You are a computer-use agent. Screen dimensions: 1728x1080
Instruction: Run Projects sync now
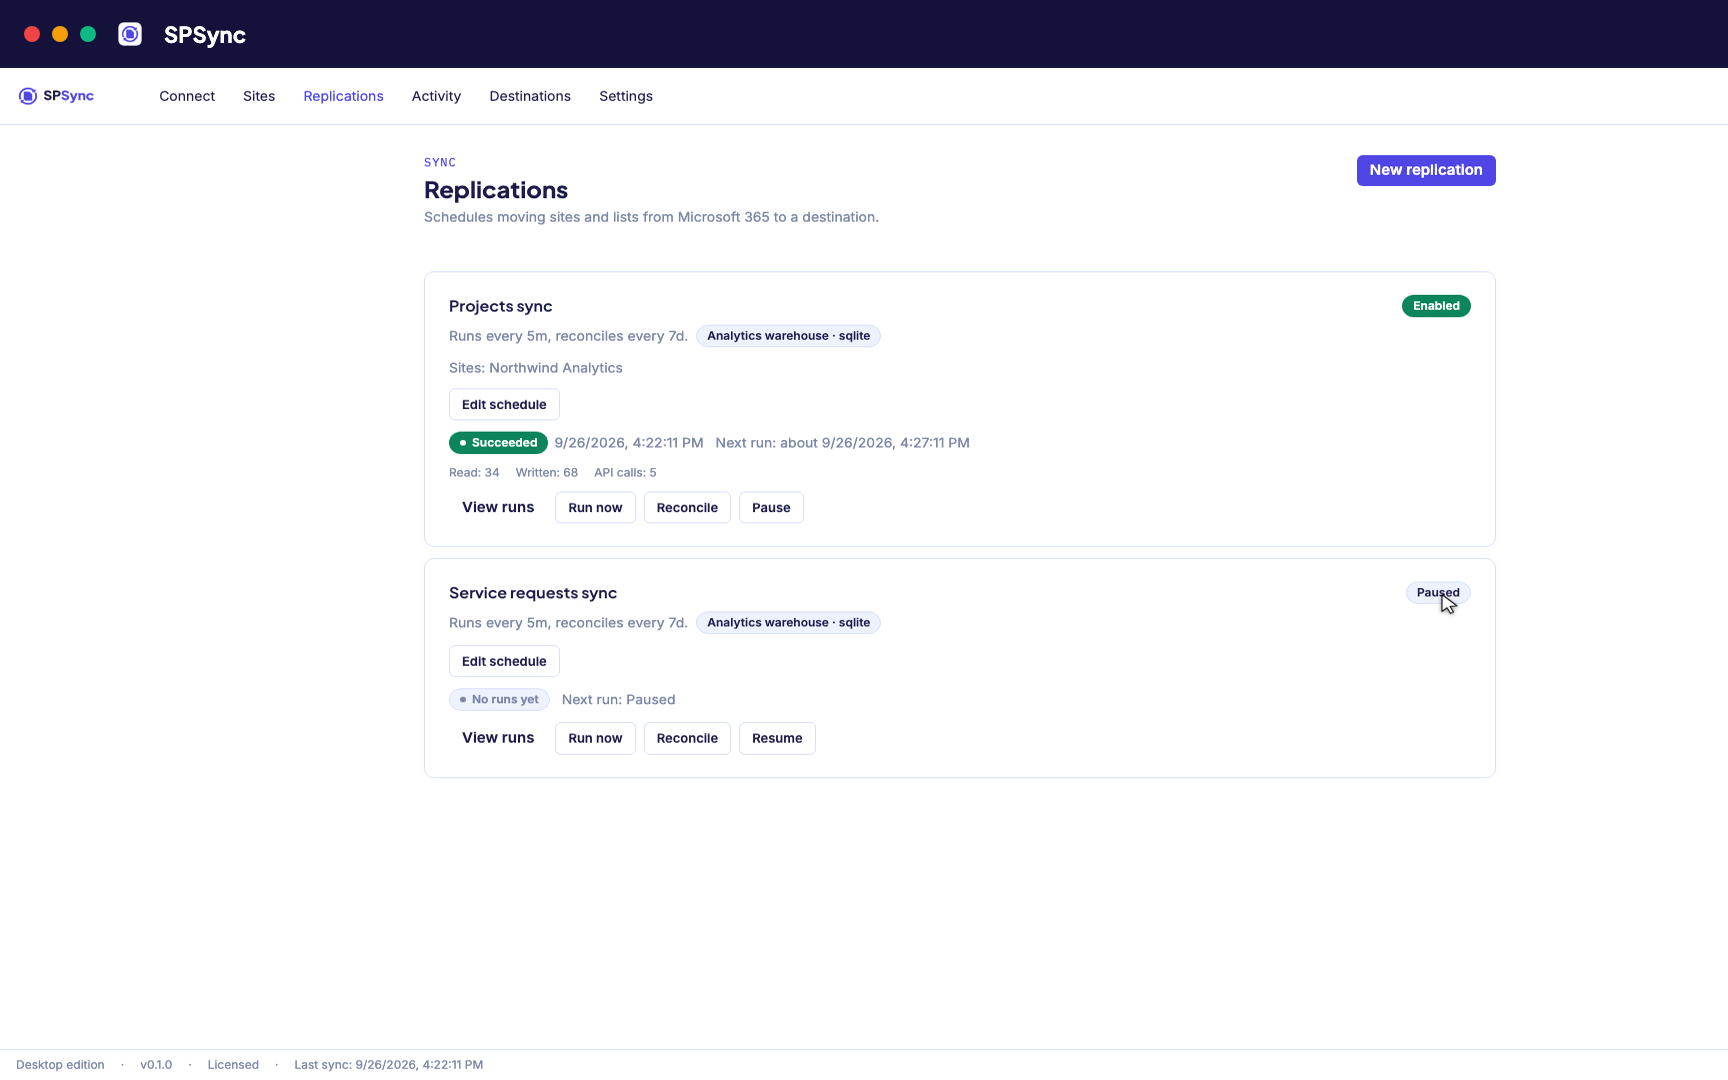click(x=595, y=507)
